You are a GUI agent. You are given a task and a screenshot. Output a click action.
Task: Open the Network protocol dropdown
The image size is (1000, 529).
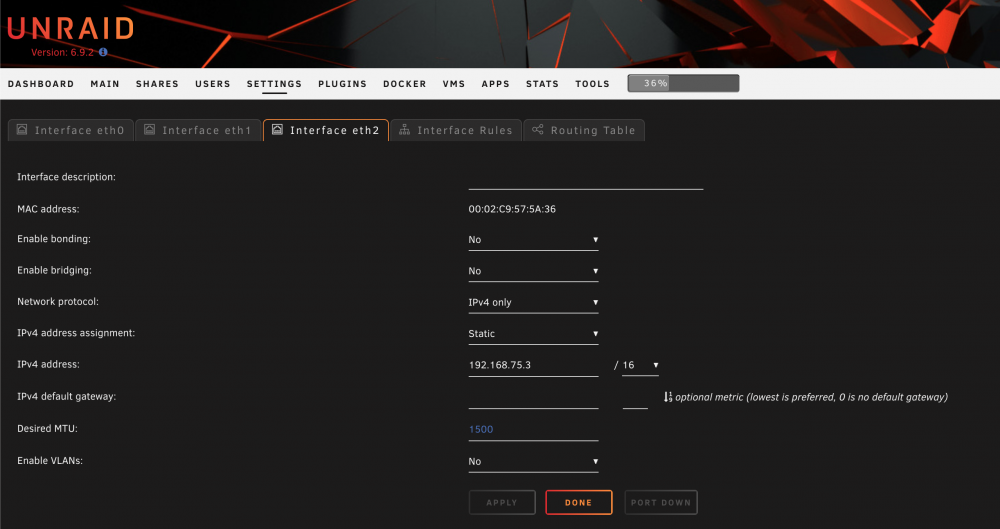pos(533,302)
